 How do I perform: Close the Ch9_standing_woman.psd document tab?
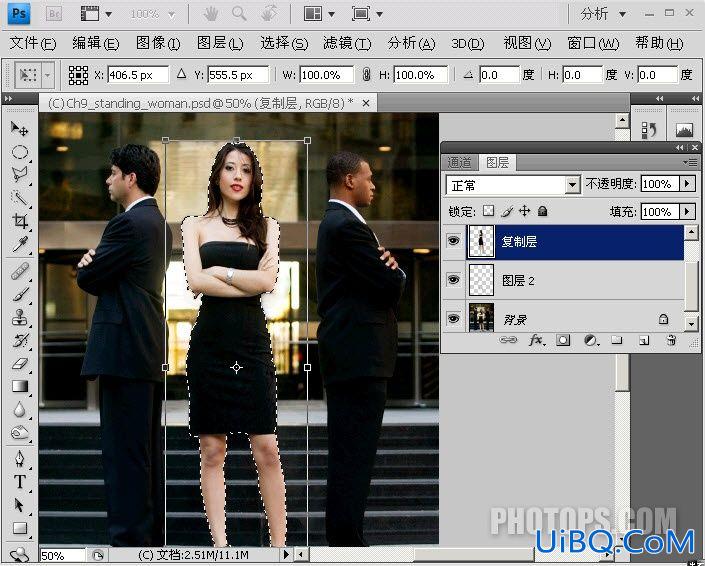coord(366,103)
